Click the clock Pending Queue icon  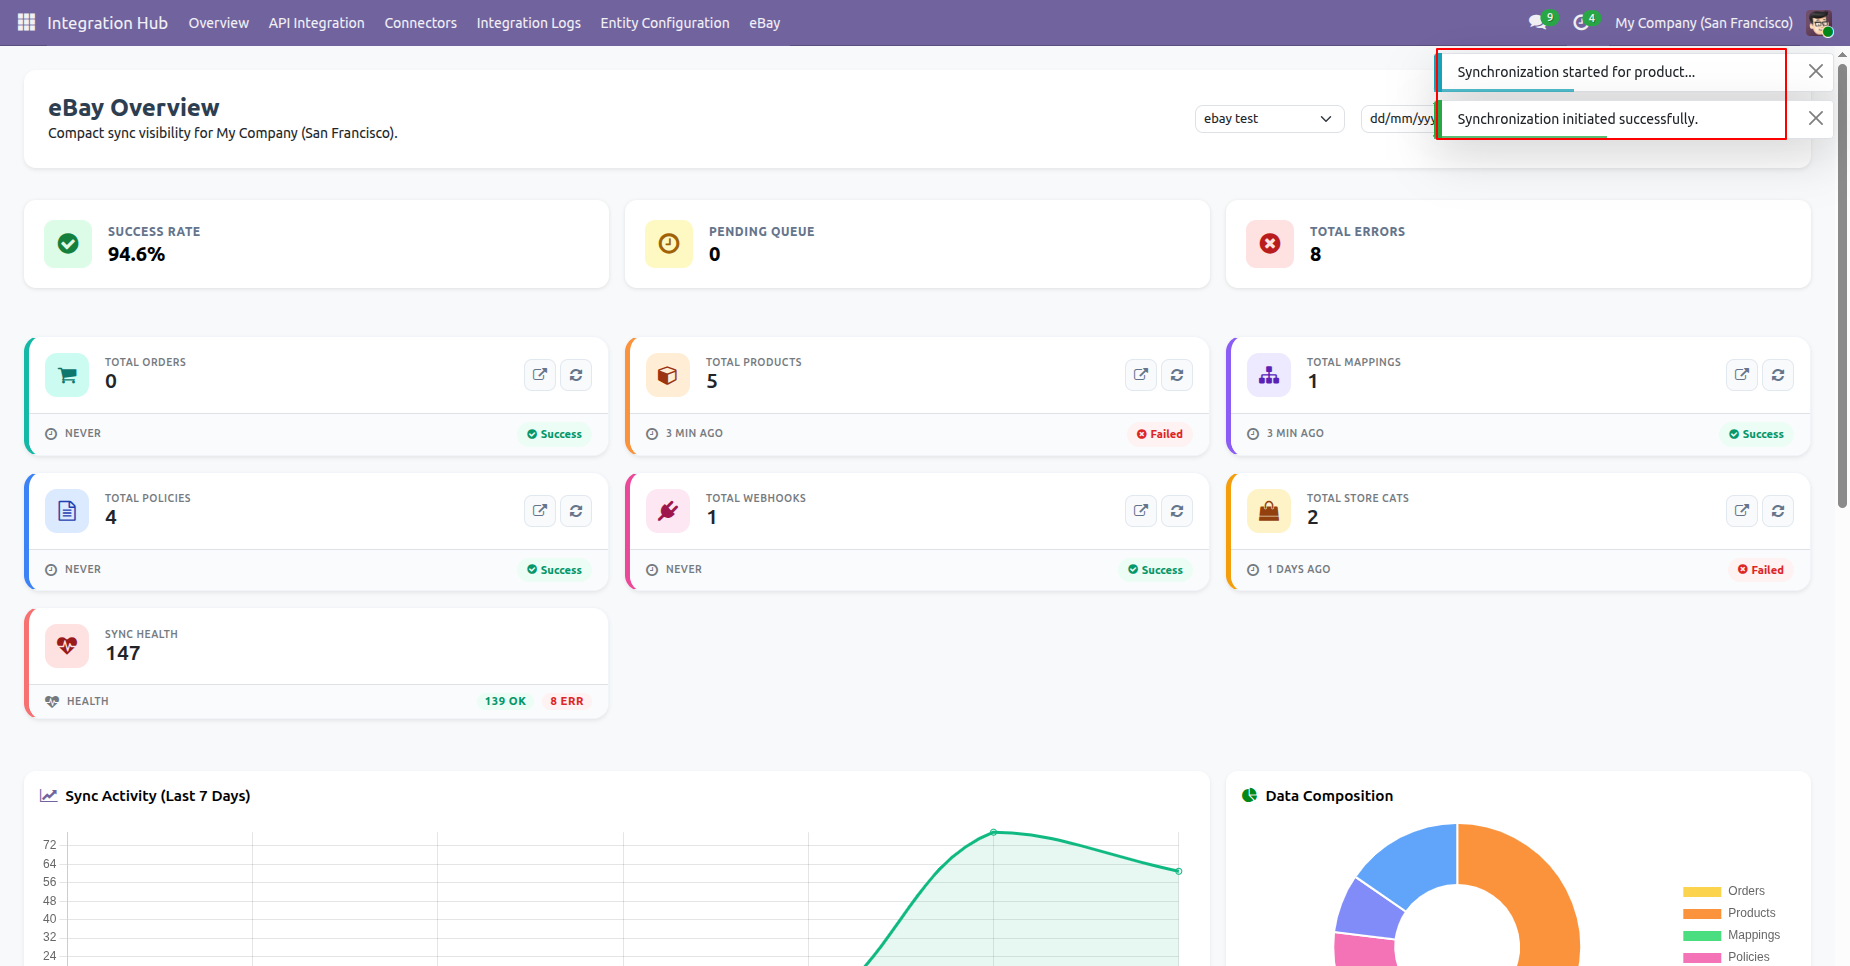click(x=669, y=244)
